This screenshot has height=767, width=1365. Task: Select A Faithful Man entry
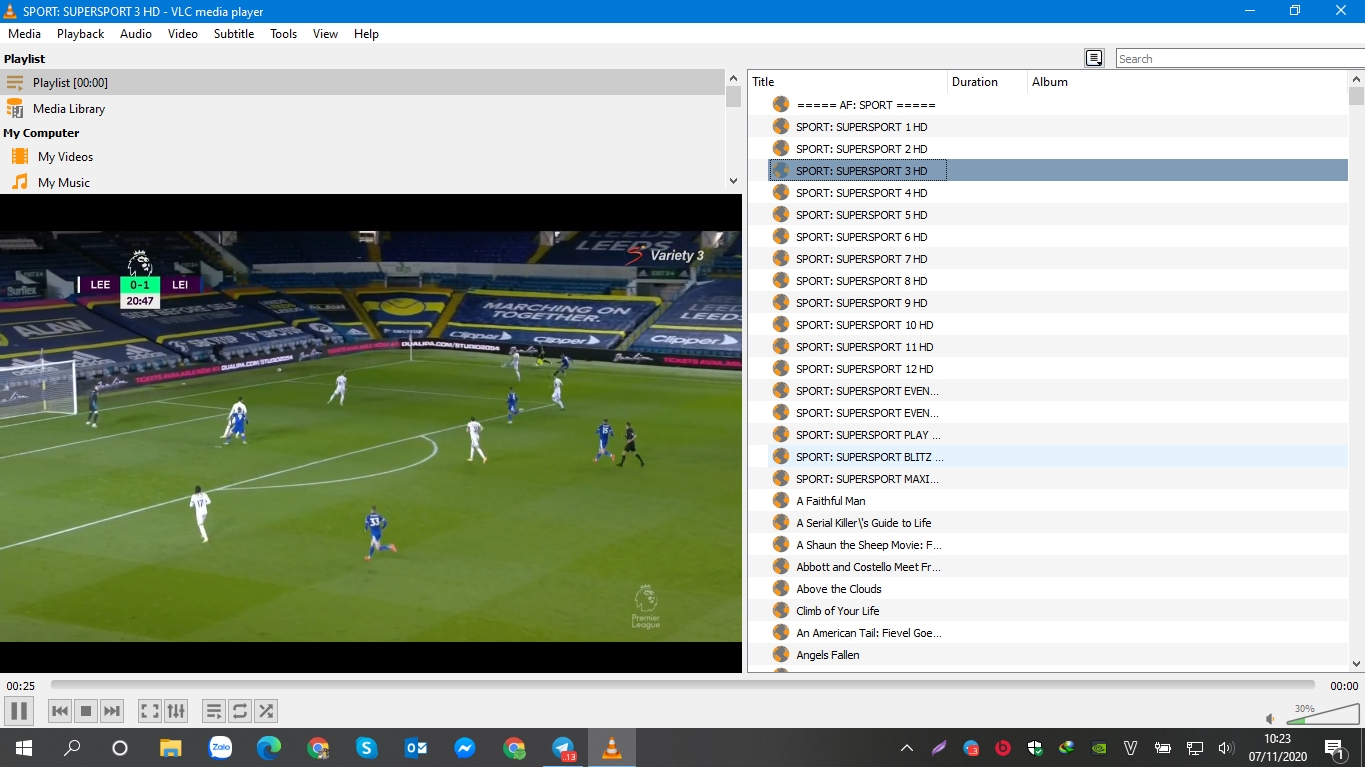tap(830, 501)
